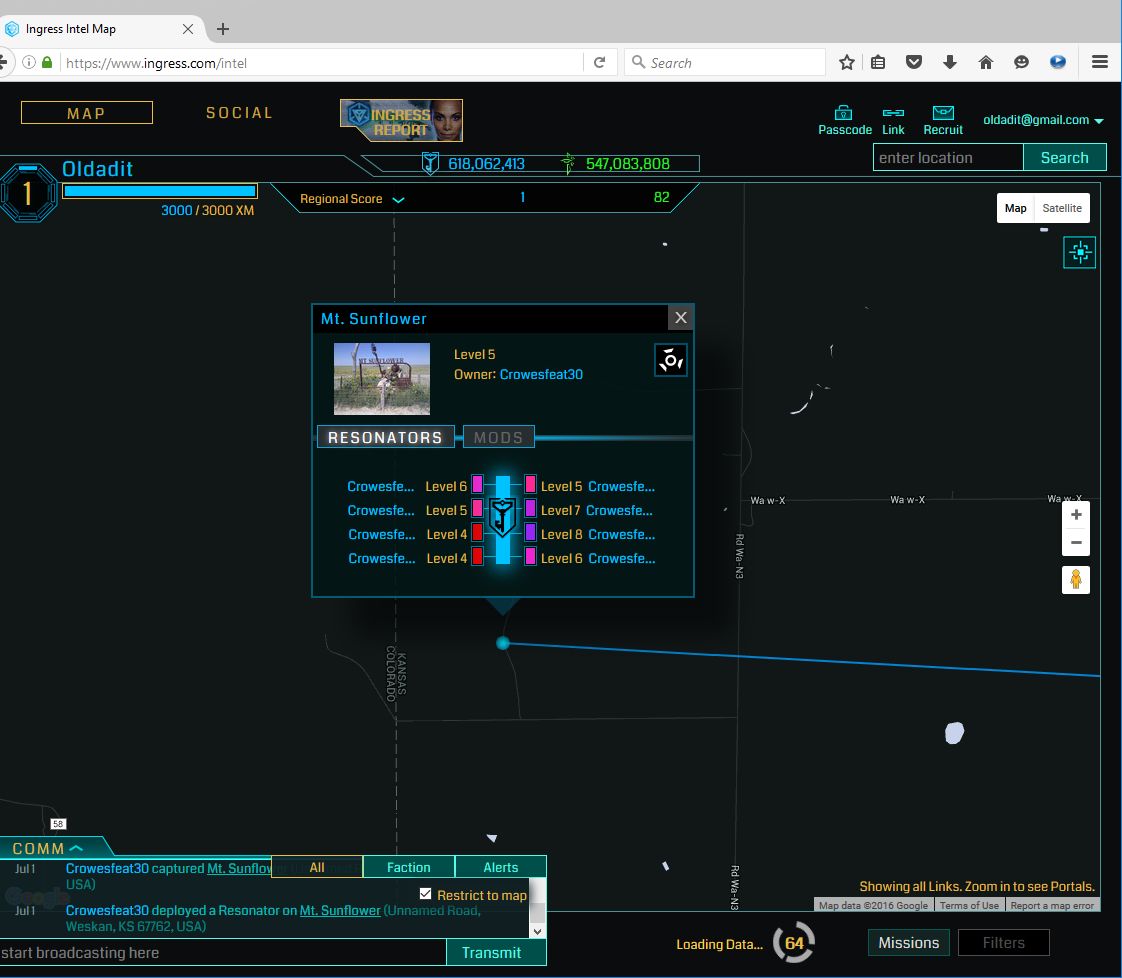The image size is (1122, 978).
Task: Click the enter location search field
Action: click(947, 157)
